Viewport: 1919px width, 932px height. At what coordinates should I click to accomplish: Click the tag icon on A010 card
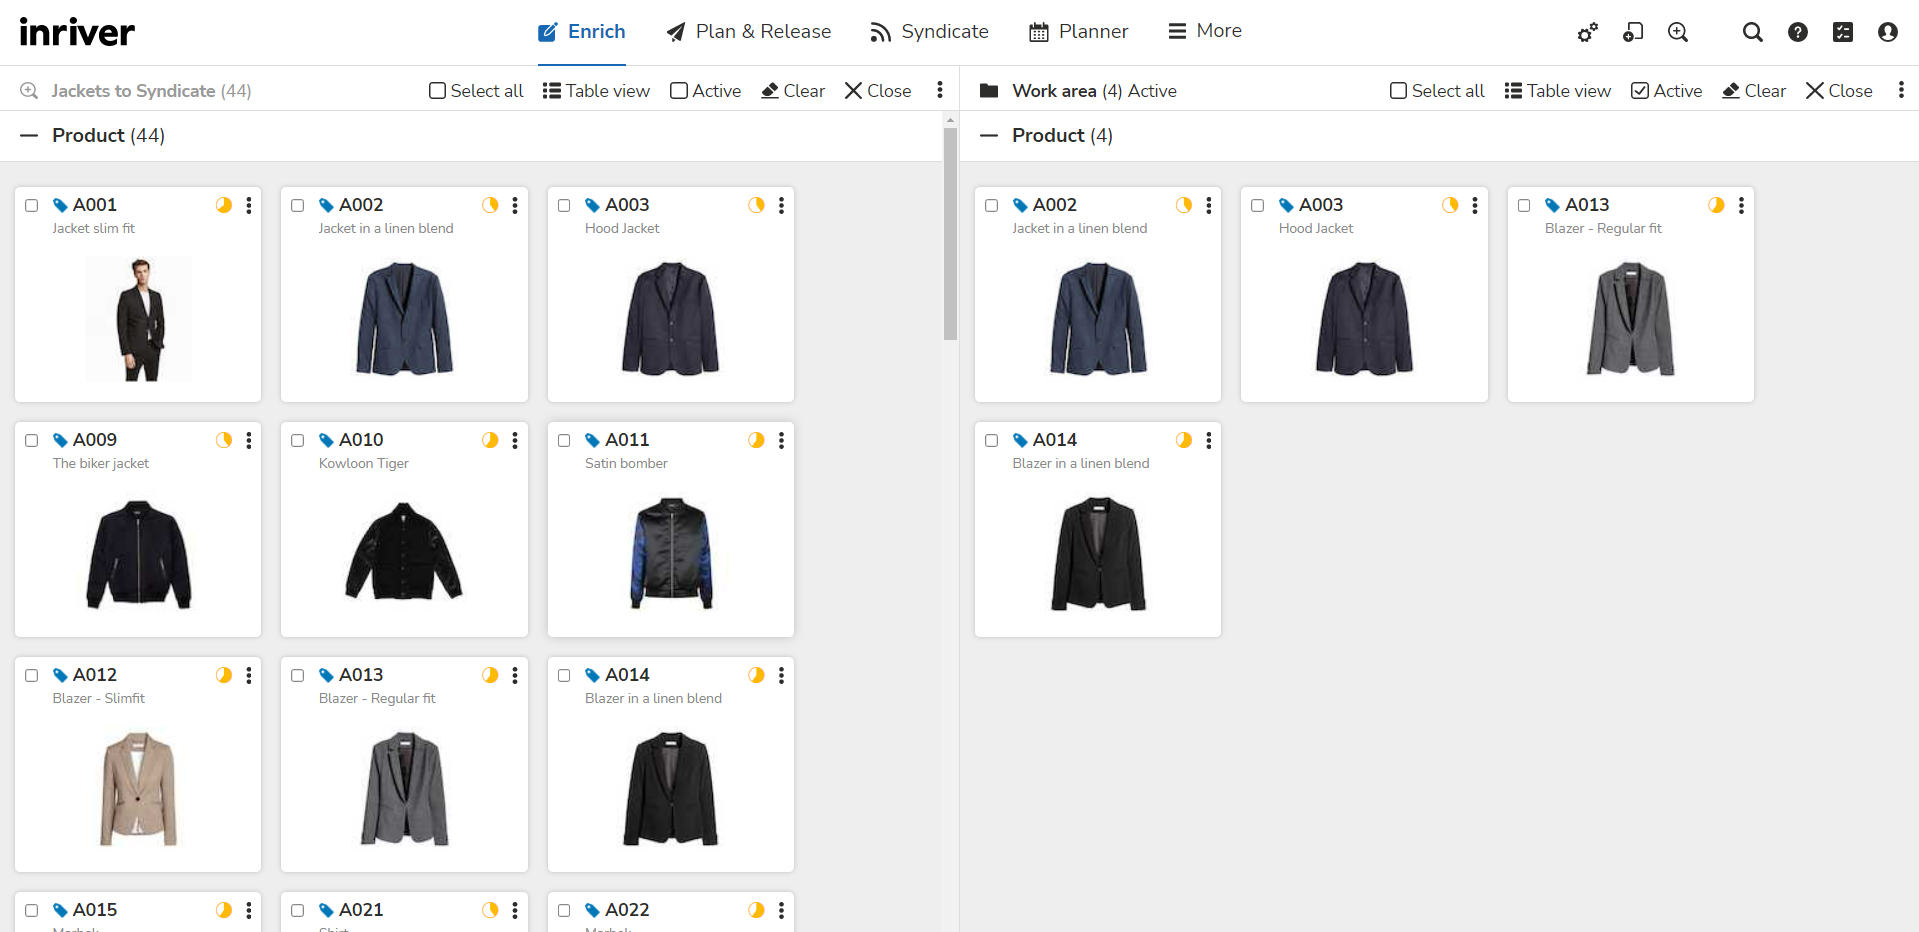326,440
